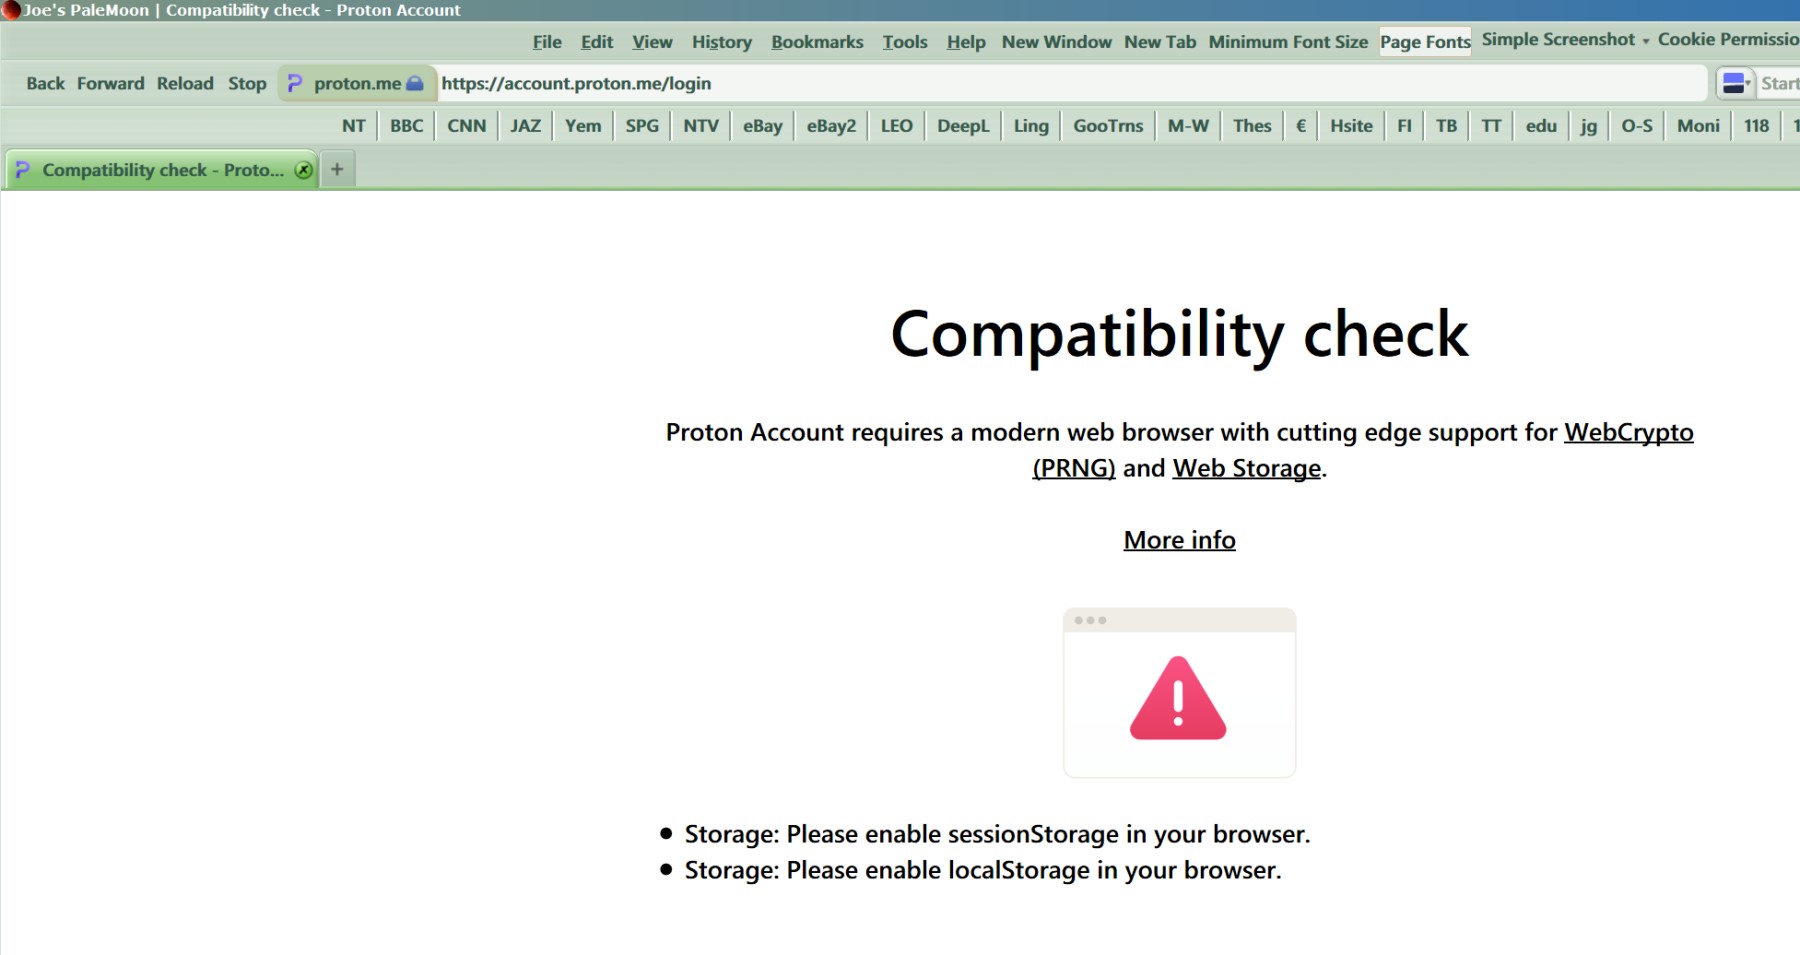Screen dimensions: 1800x955
Task: Open the JAZ bookmark
Action: pos(525,126)
